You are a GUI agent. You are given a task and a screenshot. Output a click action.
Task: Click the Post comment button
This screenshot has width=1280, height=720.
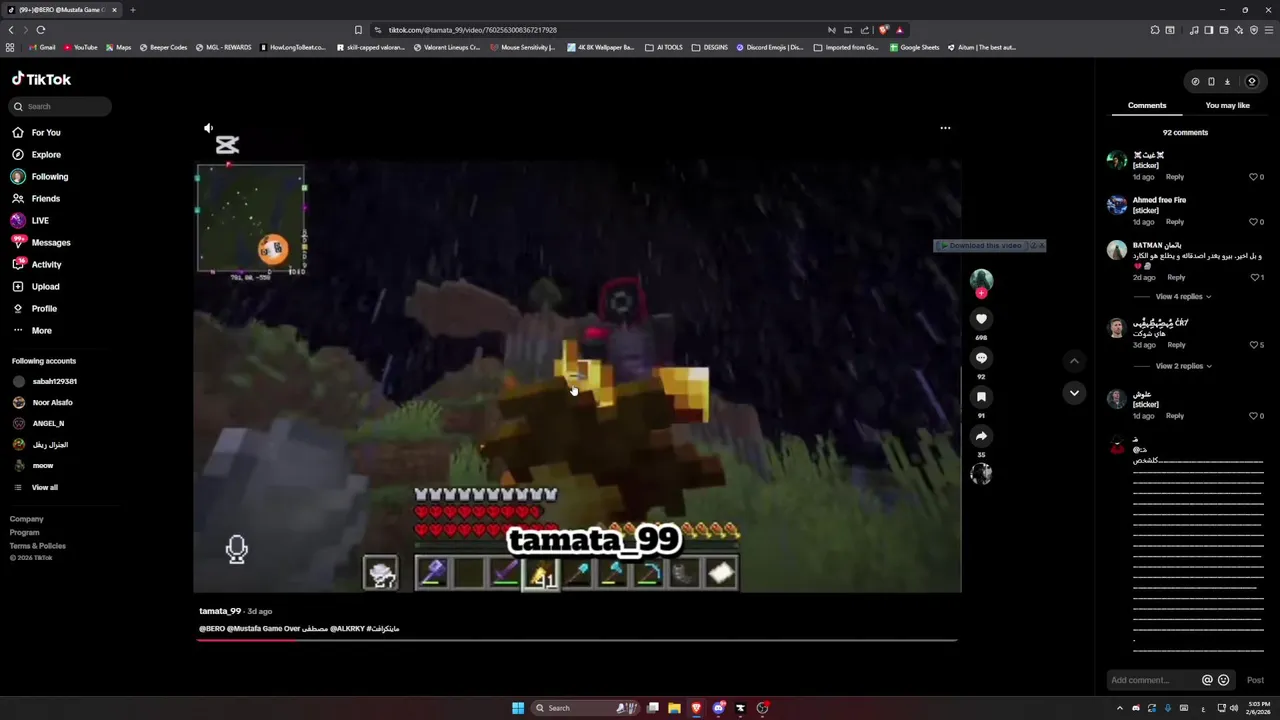[x=1255, y=680]
